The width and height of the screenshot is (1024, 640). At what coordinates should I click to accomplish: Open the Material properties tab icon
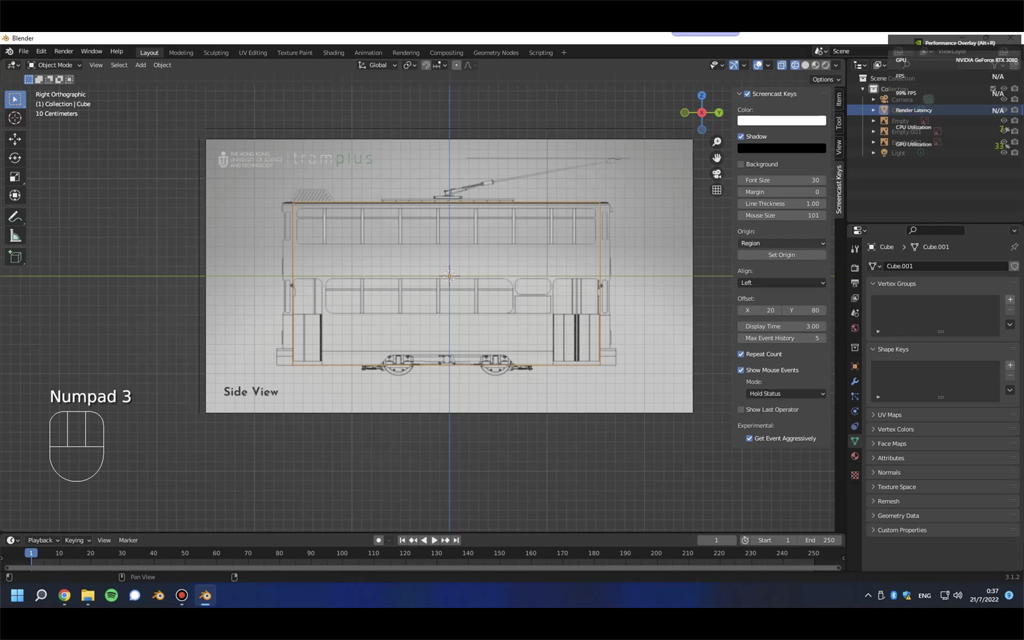[855, 456]
